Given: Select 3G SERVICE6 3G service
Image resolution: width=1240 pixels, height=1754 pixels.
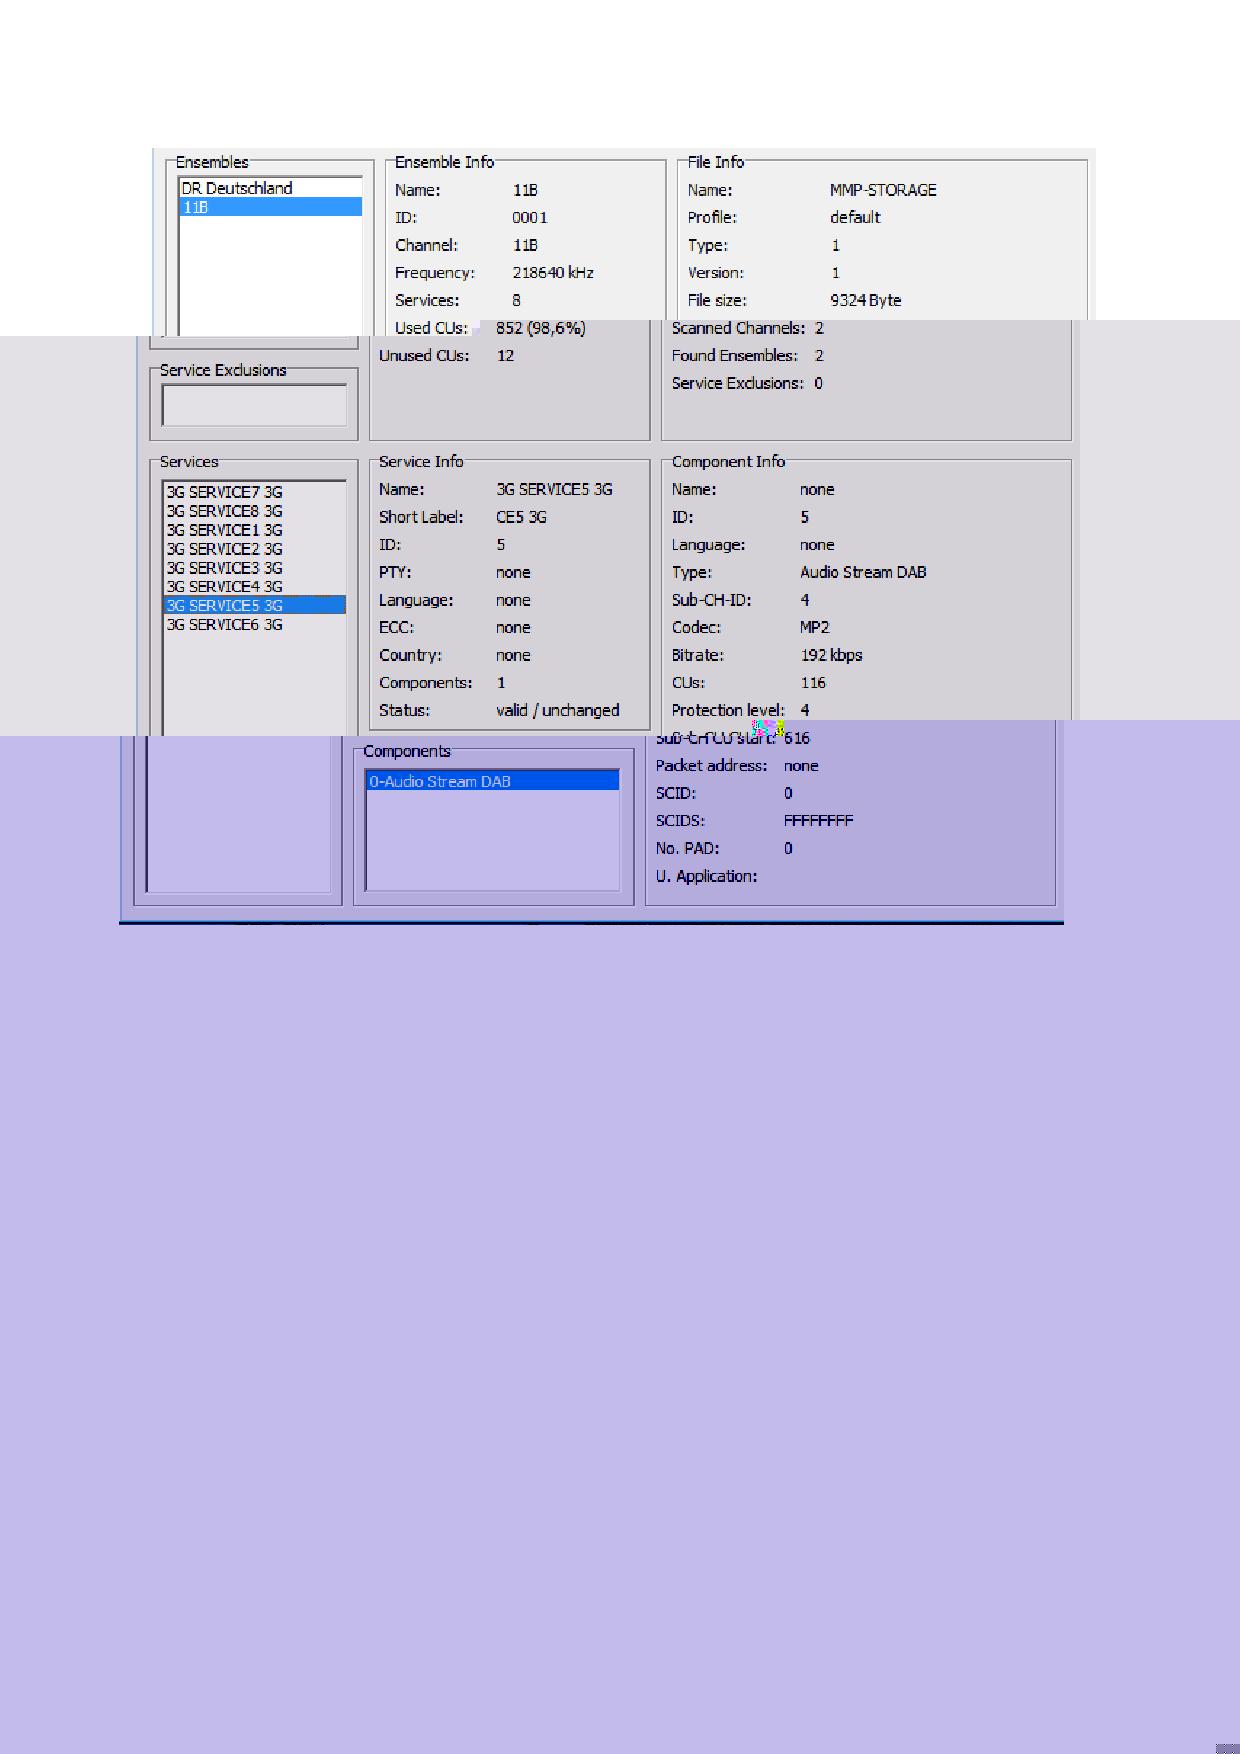Looking at the screenshot, I should (224, 625).
